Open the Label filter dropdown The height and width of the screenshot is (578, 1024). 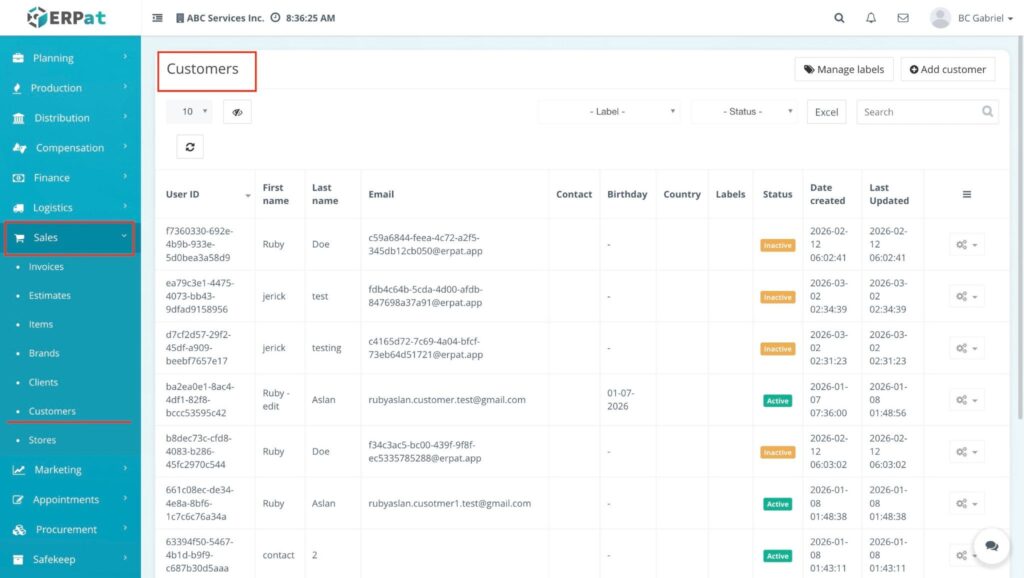click(610, 112)
